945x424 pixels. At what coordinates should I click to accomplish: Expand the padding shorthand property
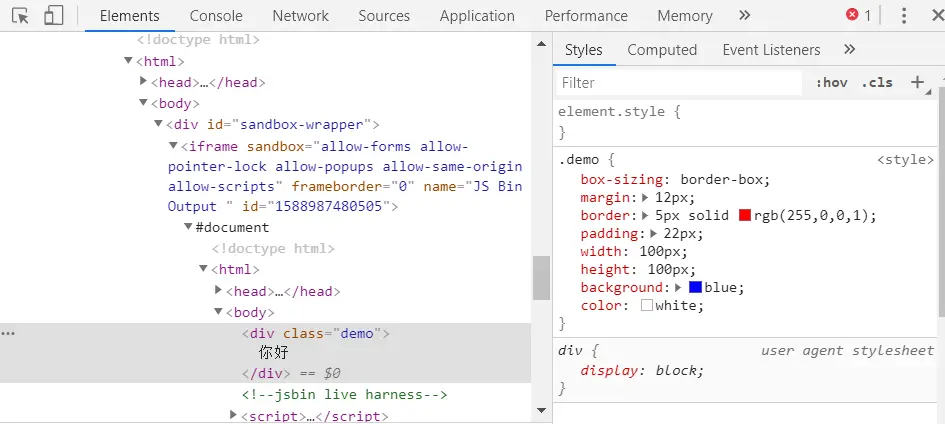click(x=654, y=233)
